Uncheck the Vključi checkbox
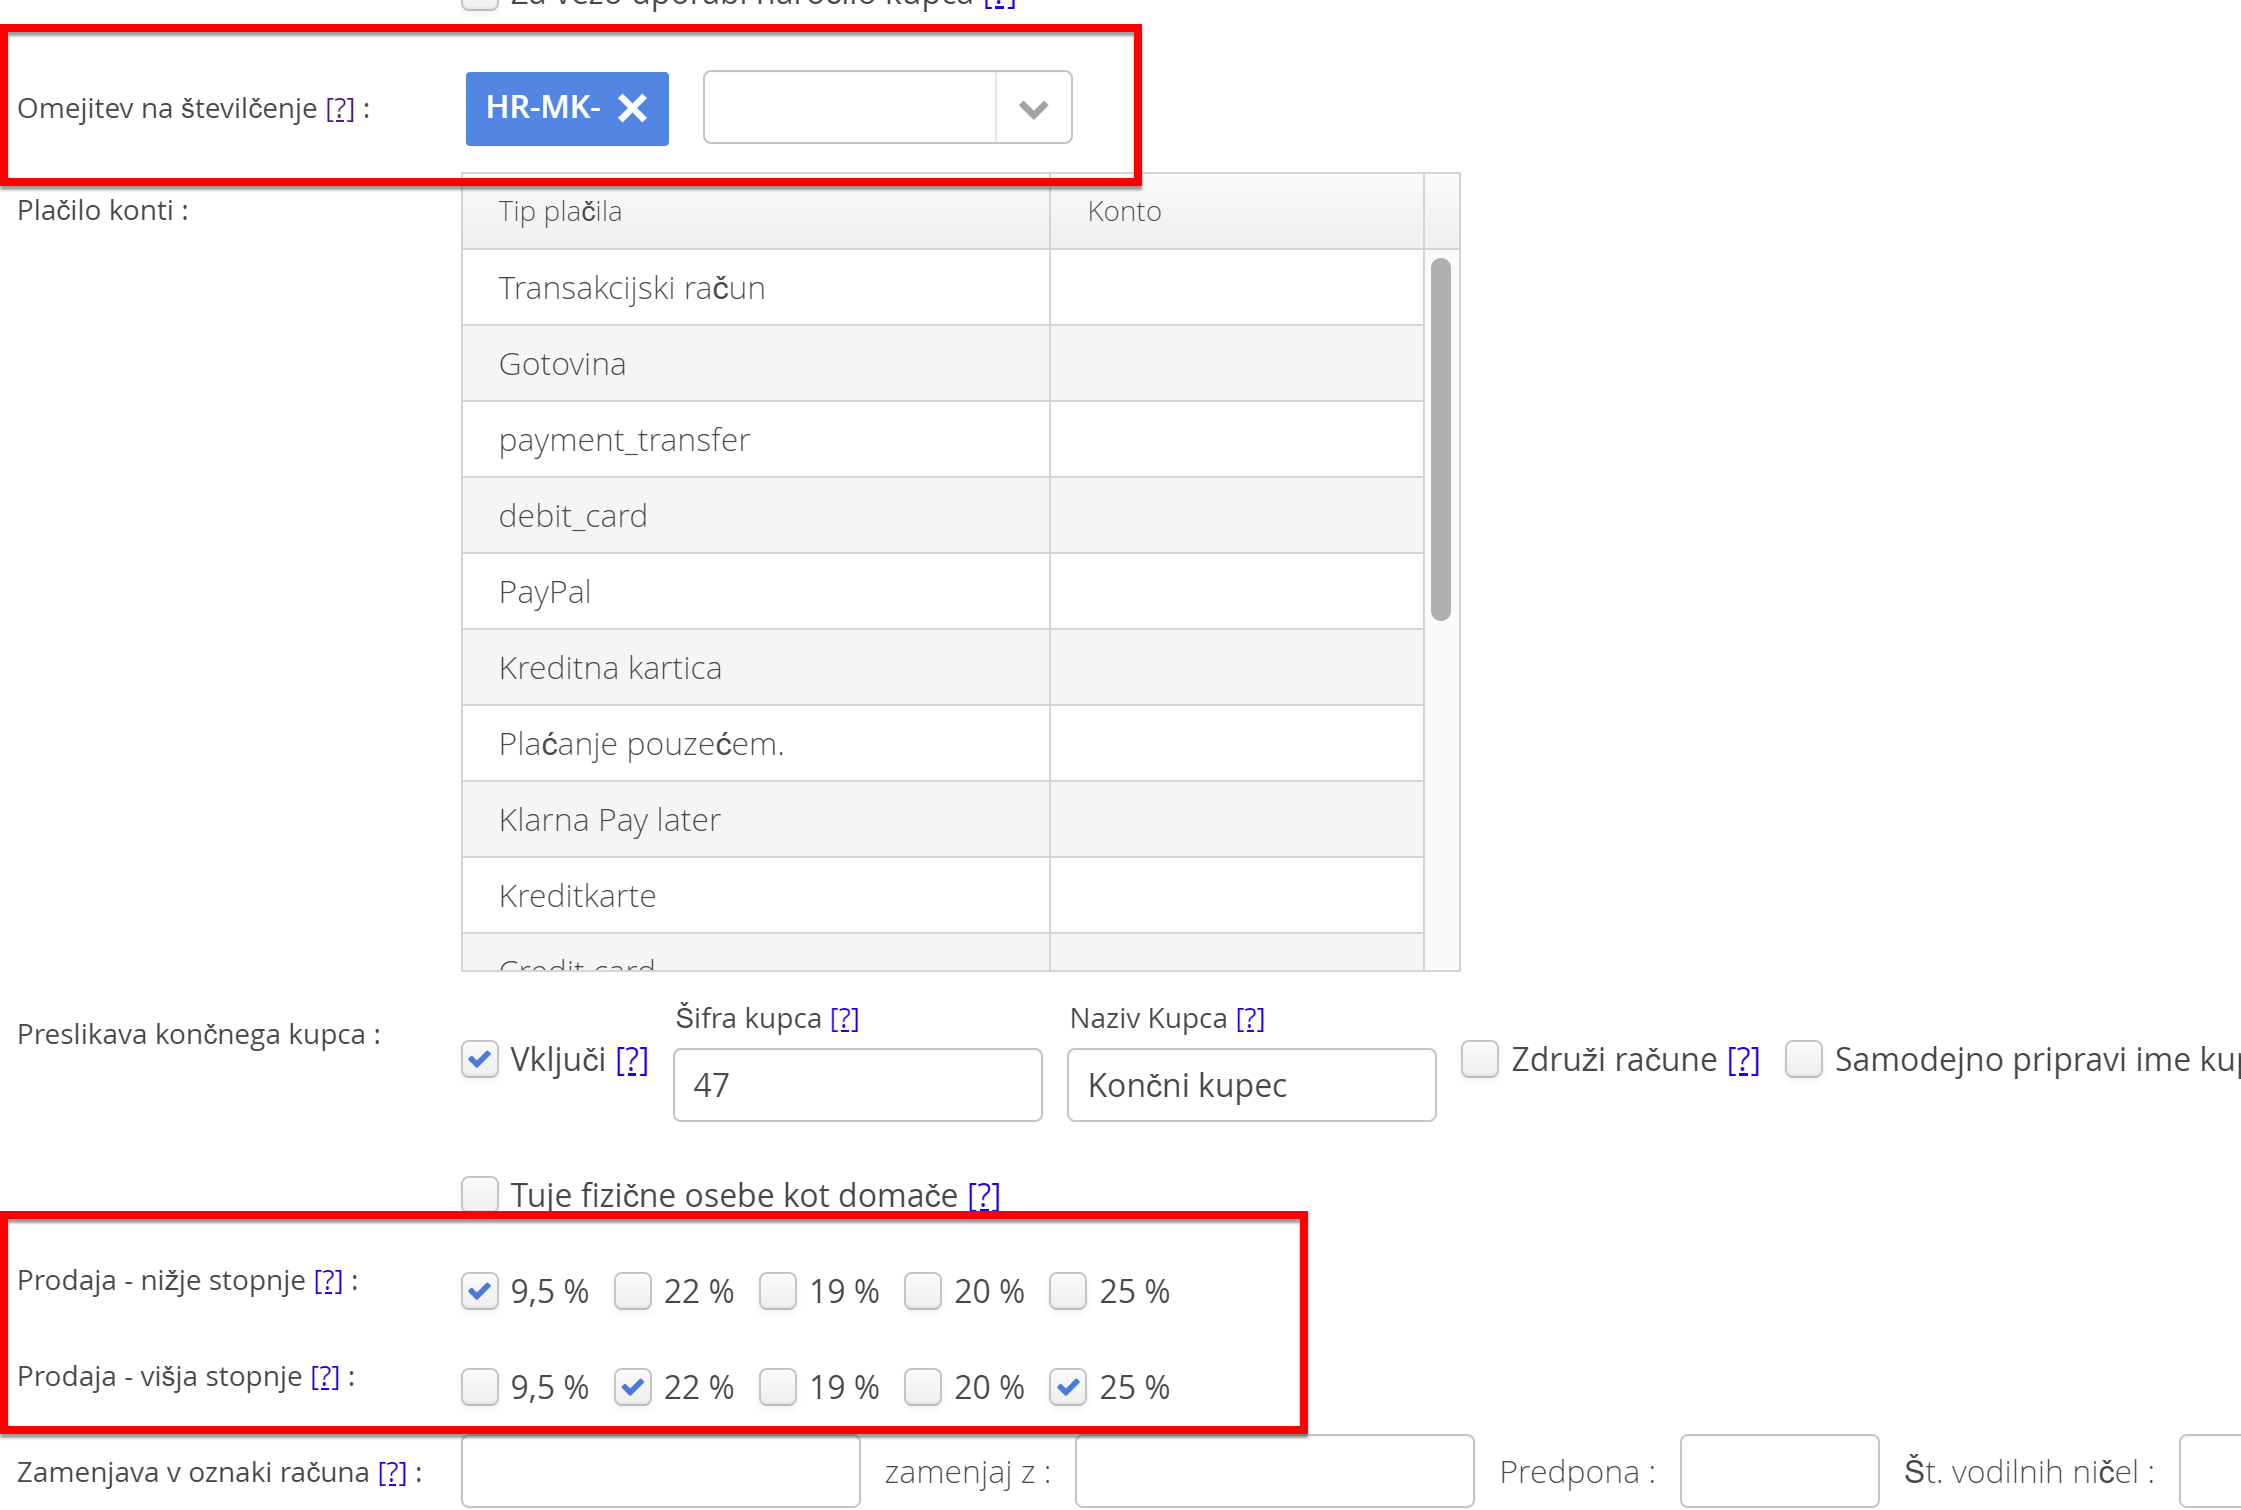The width and height of the screenshot is (2241, 1510). (480, 1059)
